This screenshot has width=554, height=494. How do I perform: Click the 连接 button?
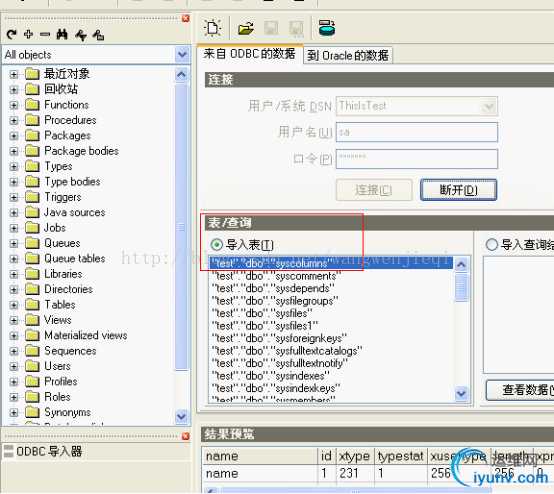click(x=374, y=190)
